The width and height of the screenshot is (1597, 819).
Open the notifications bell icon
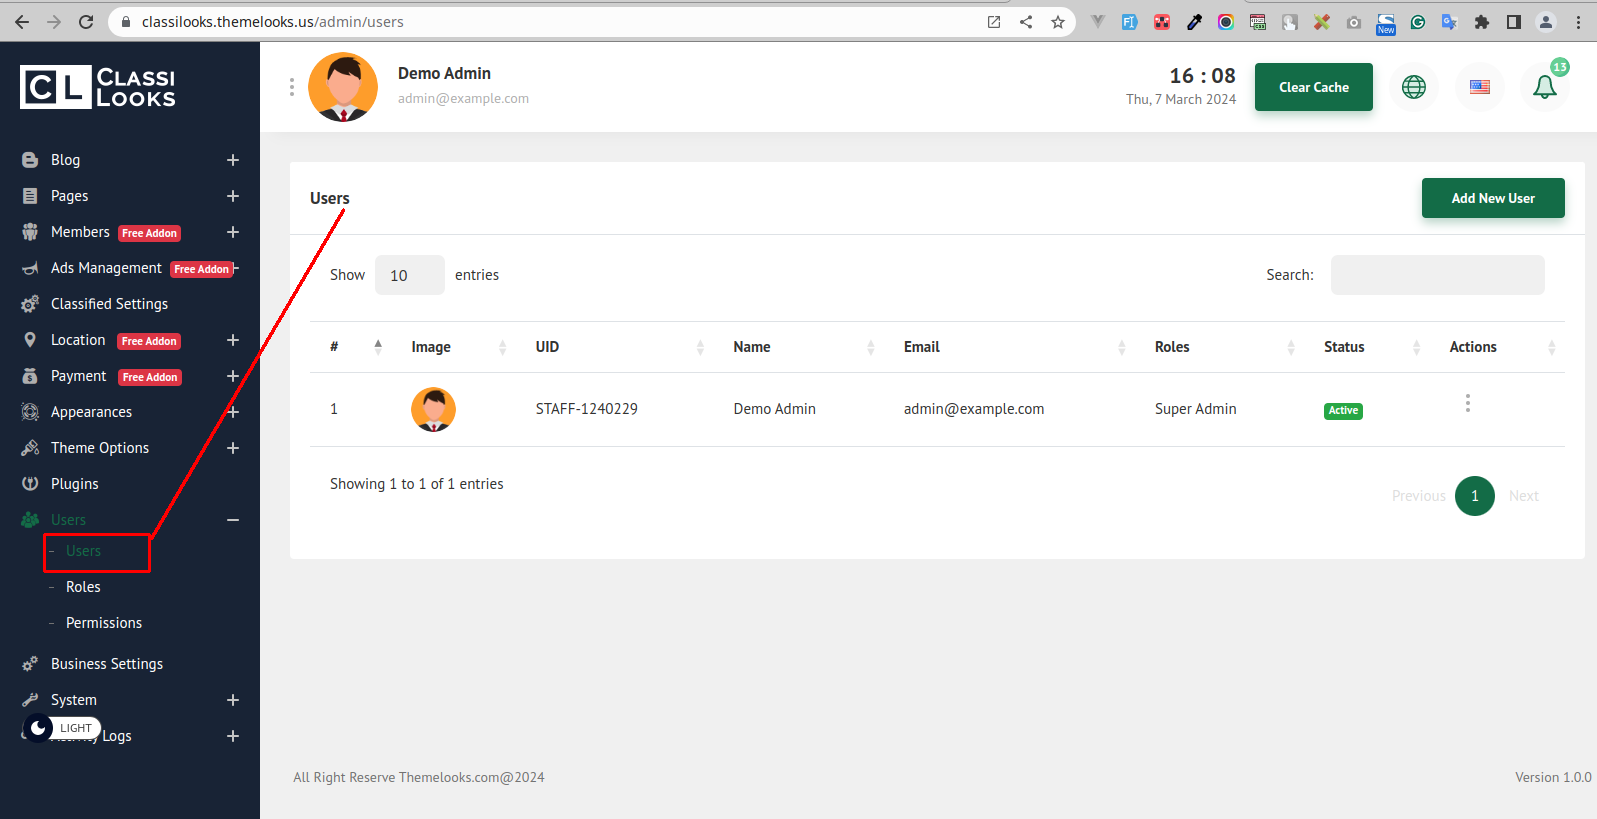[x=1544, y=87]
